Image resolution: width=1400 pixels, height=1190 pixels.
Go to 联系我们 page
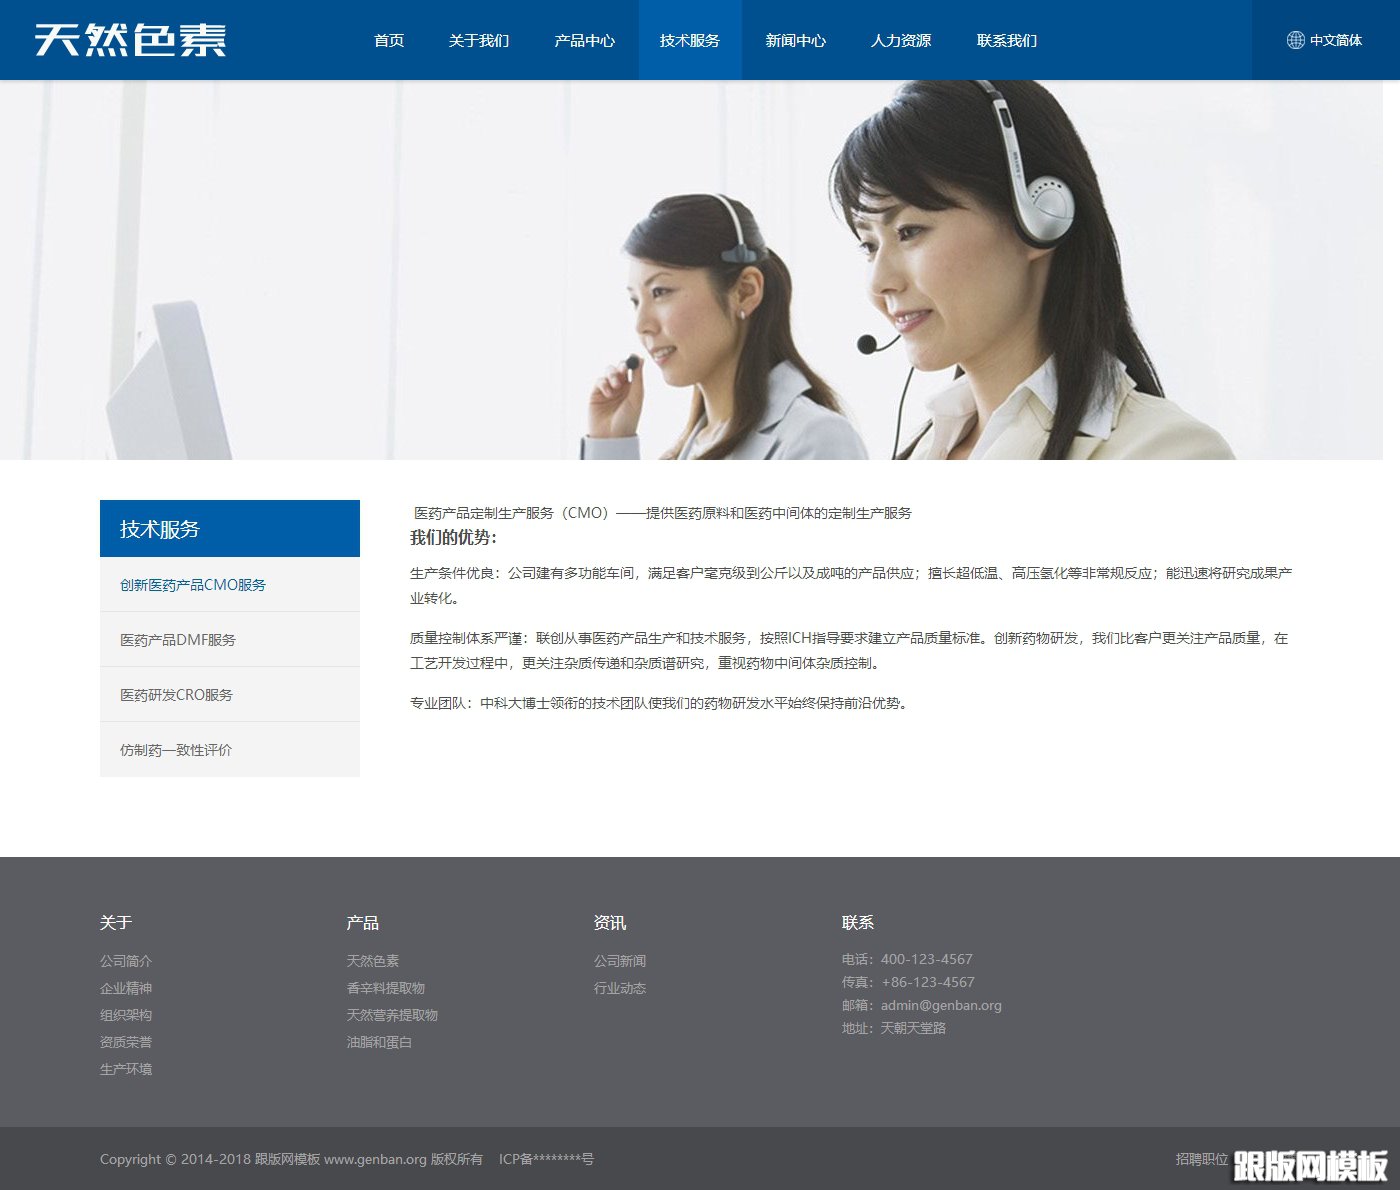pyautogui.click(x=1006, y=40)
